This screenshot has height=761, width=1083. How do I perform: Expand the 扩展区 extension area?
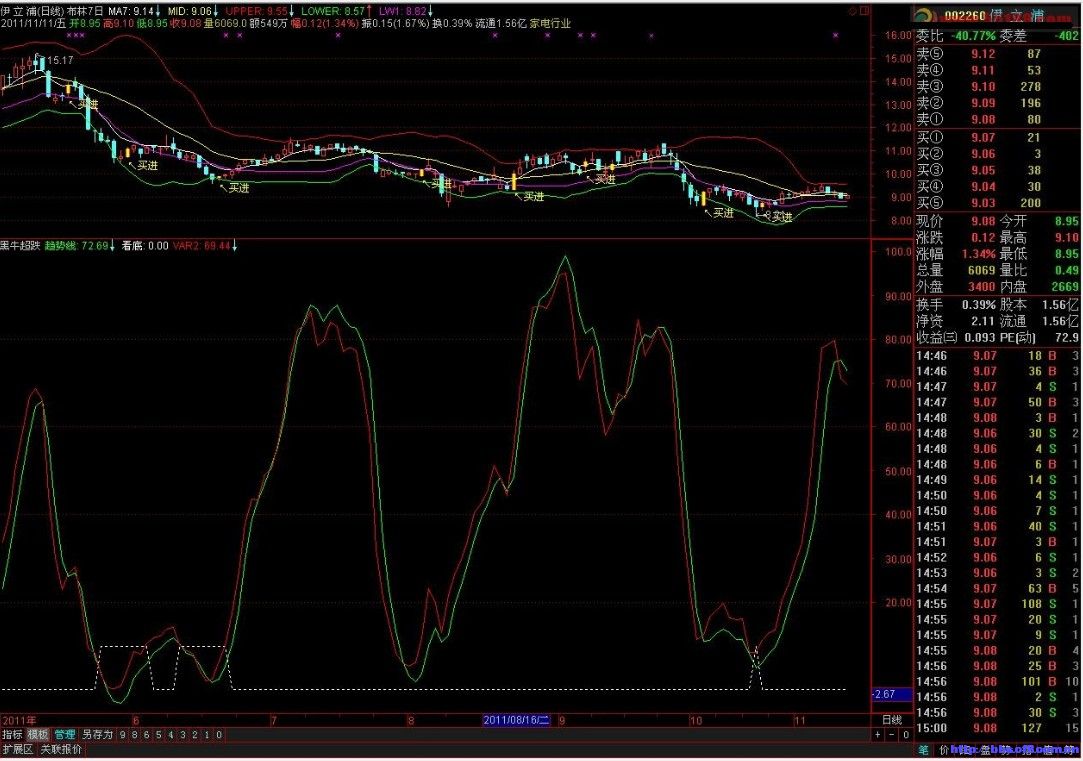[x=17, y=749]
